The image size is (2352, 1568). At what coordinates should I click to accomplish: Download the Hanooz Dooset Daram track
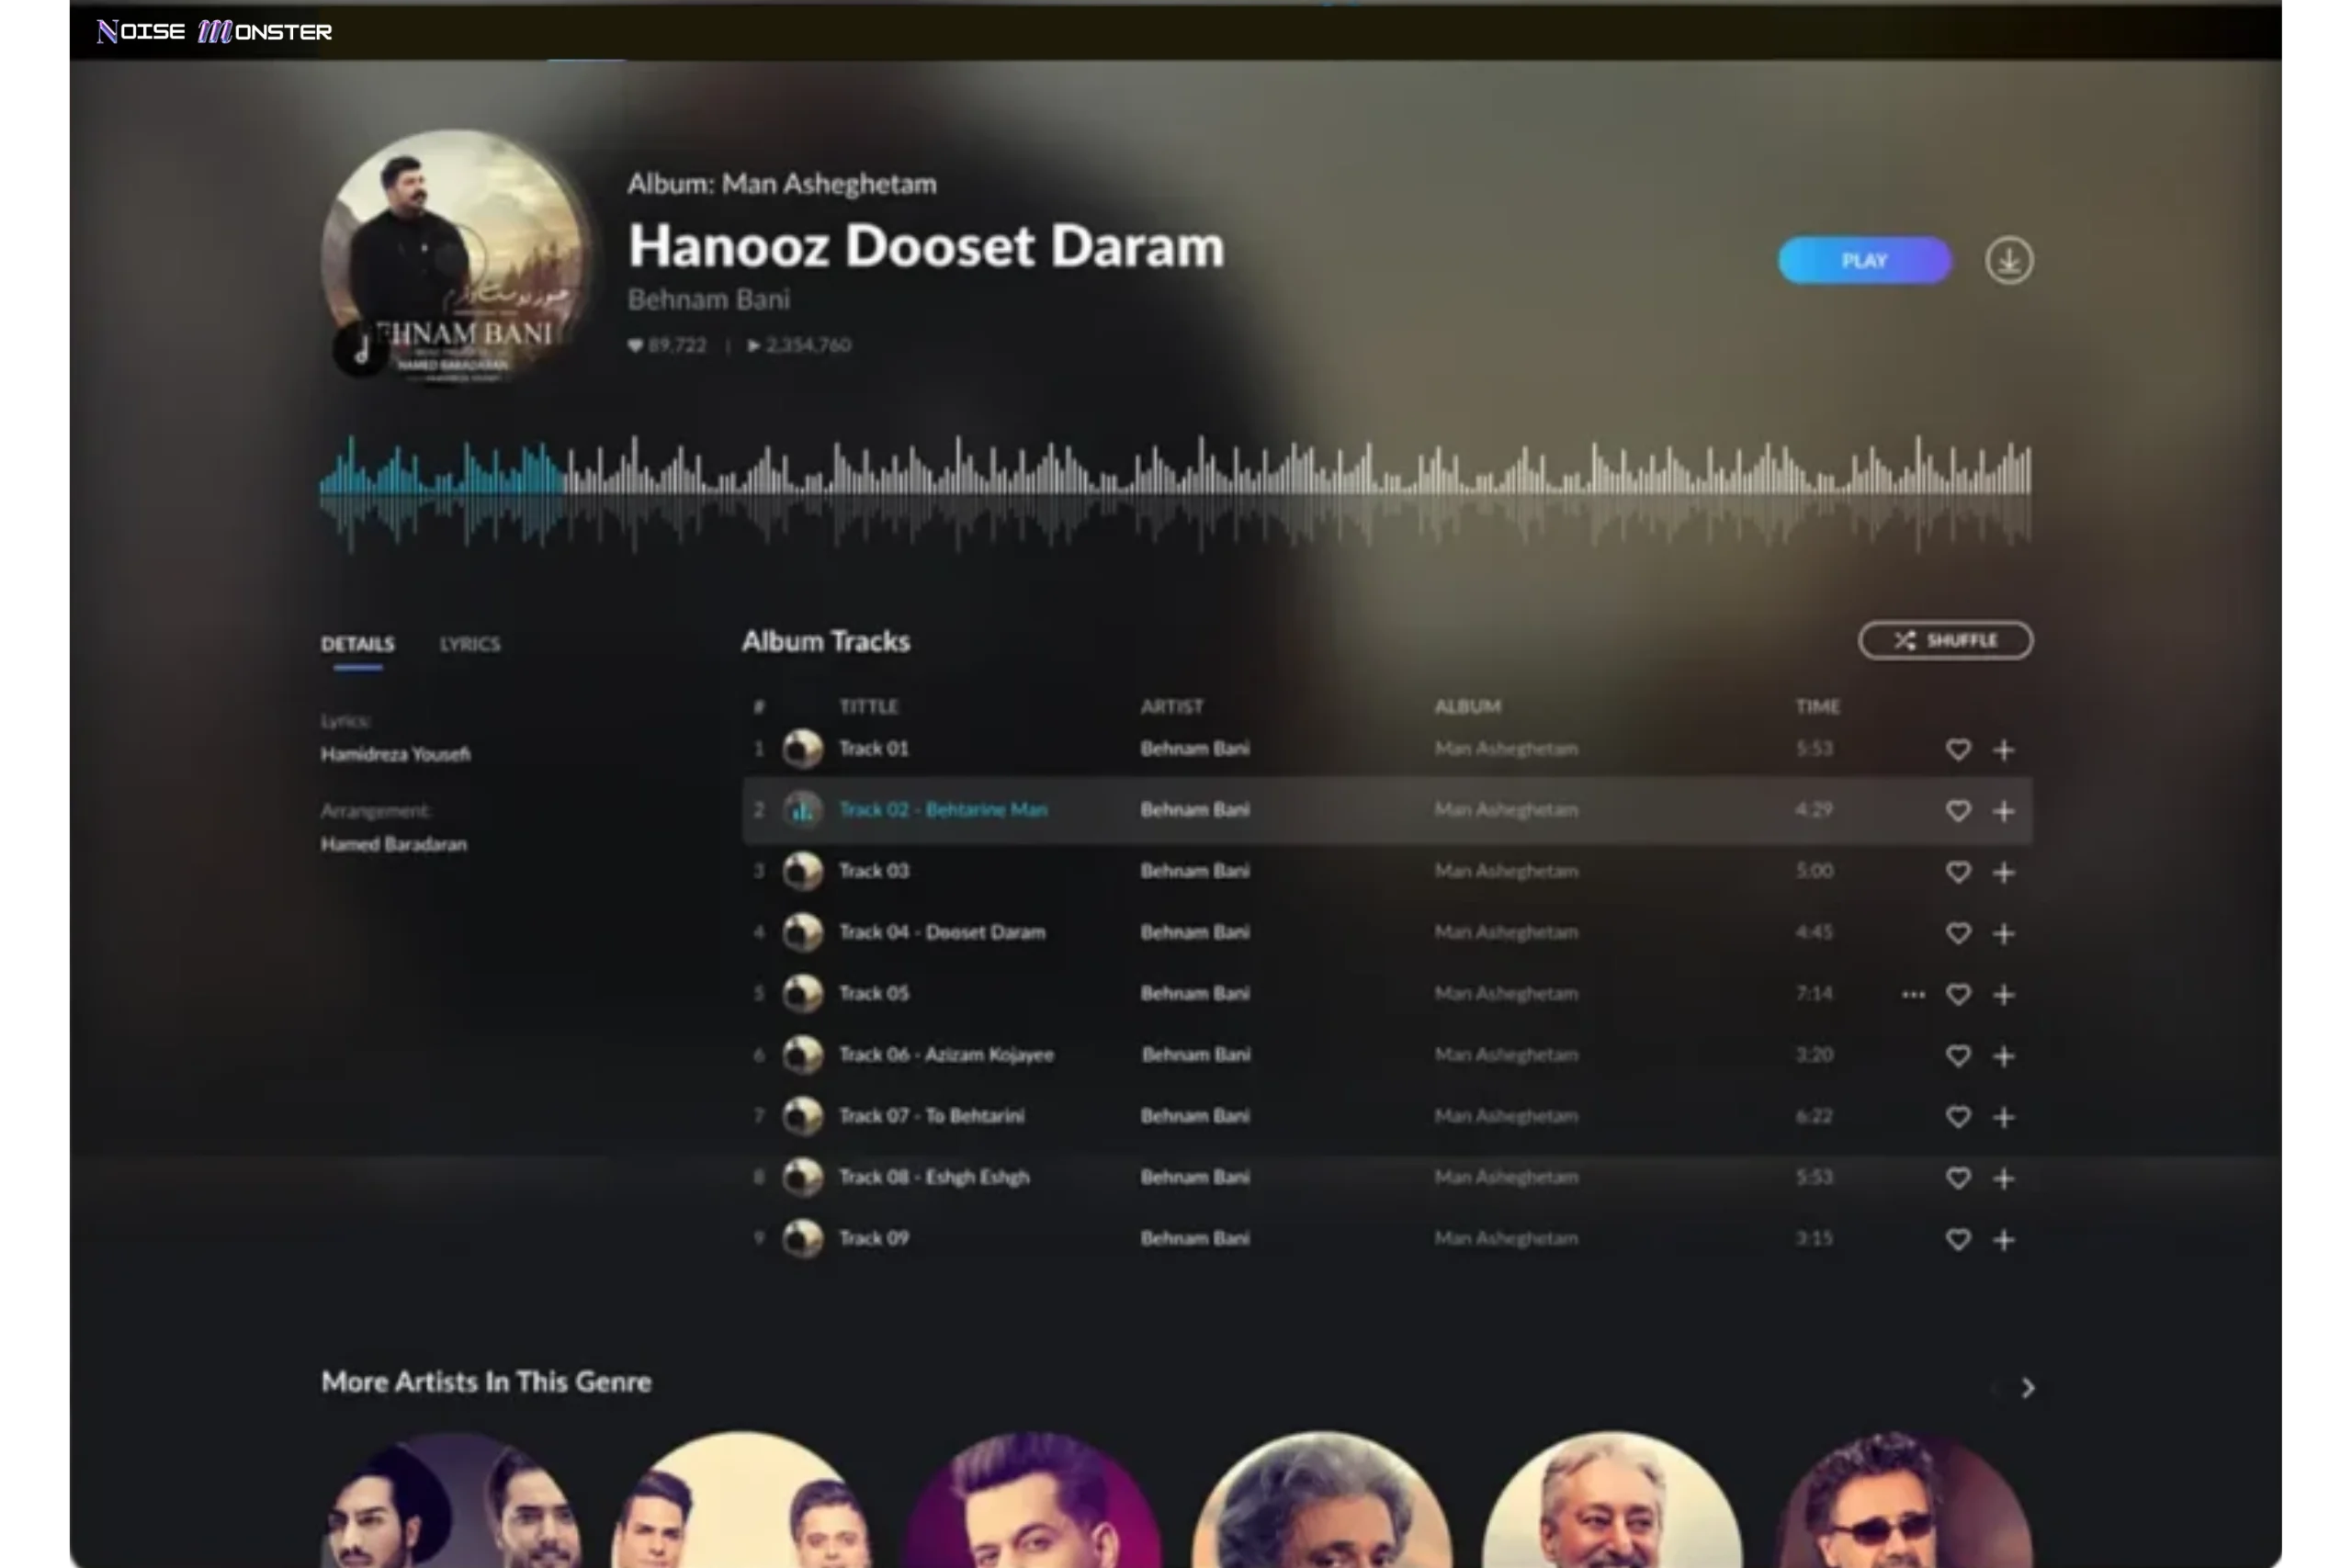(2009, 260)
